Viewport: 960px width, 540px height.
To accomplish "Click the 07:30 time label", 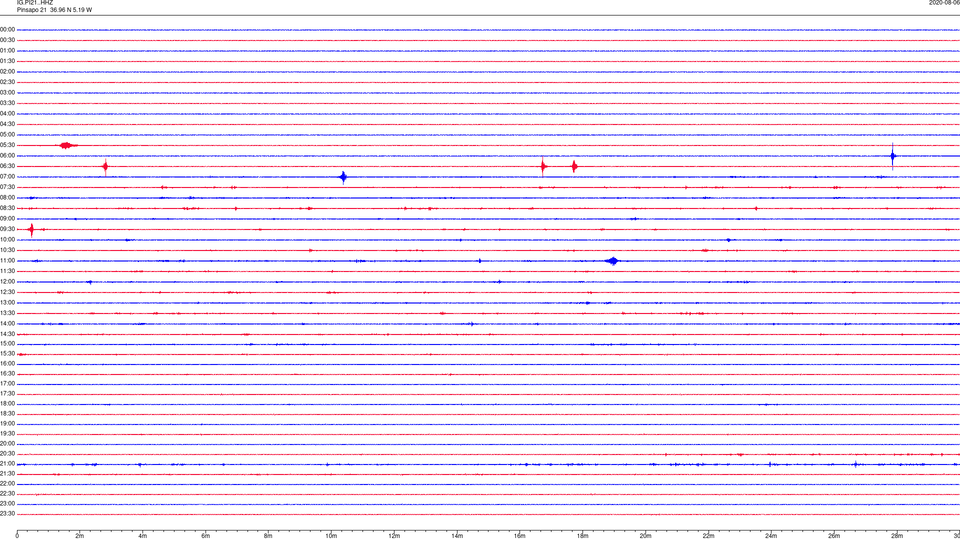I will (7, 187).
